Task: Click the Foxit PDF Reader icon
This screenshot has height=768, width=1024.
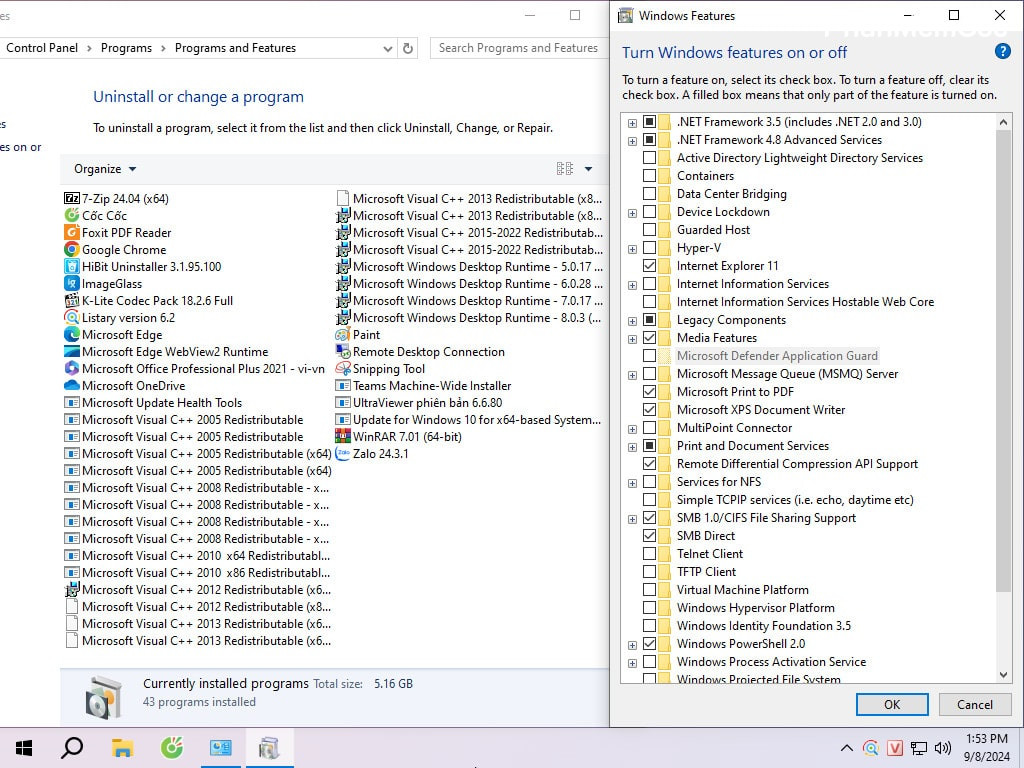Action: click(72, 233)
